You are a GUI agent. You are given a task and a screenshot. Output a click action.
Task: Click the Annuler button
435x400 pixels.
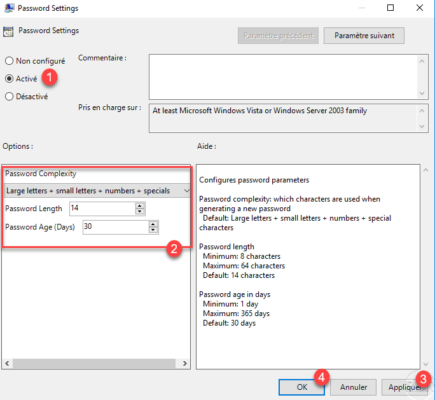(353, 387)
